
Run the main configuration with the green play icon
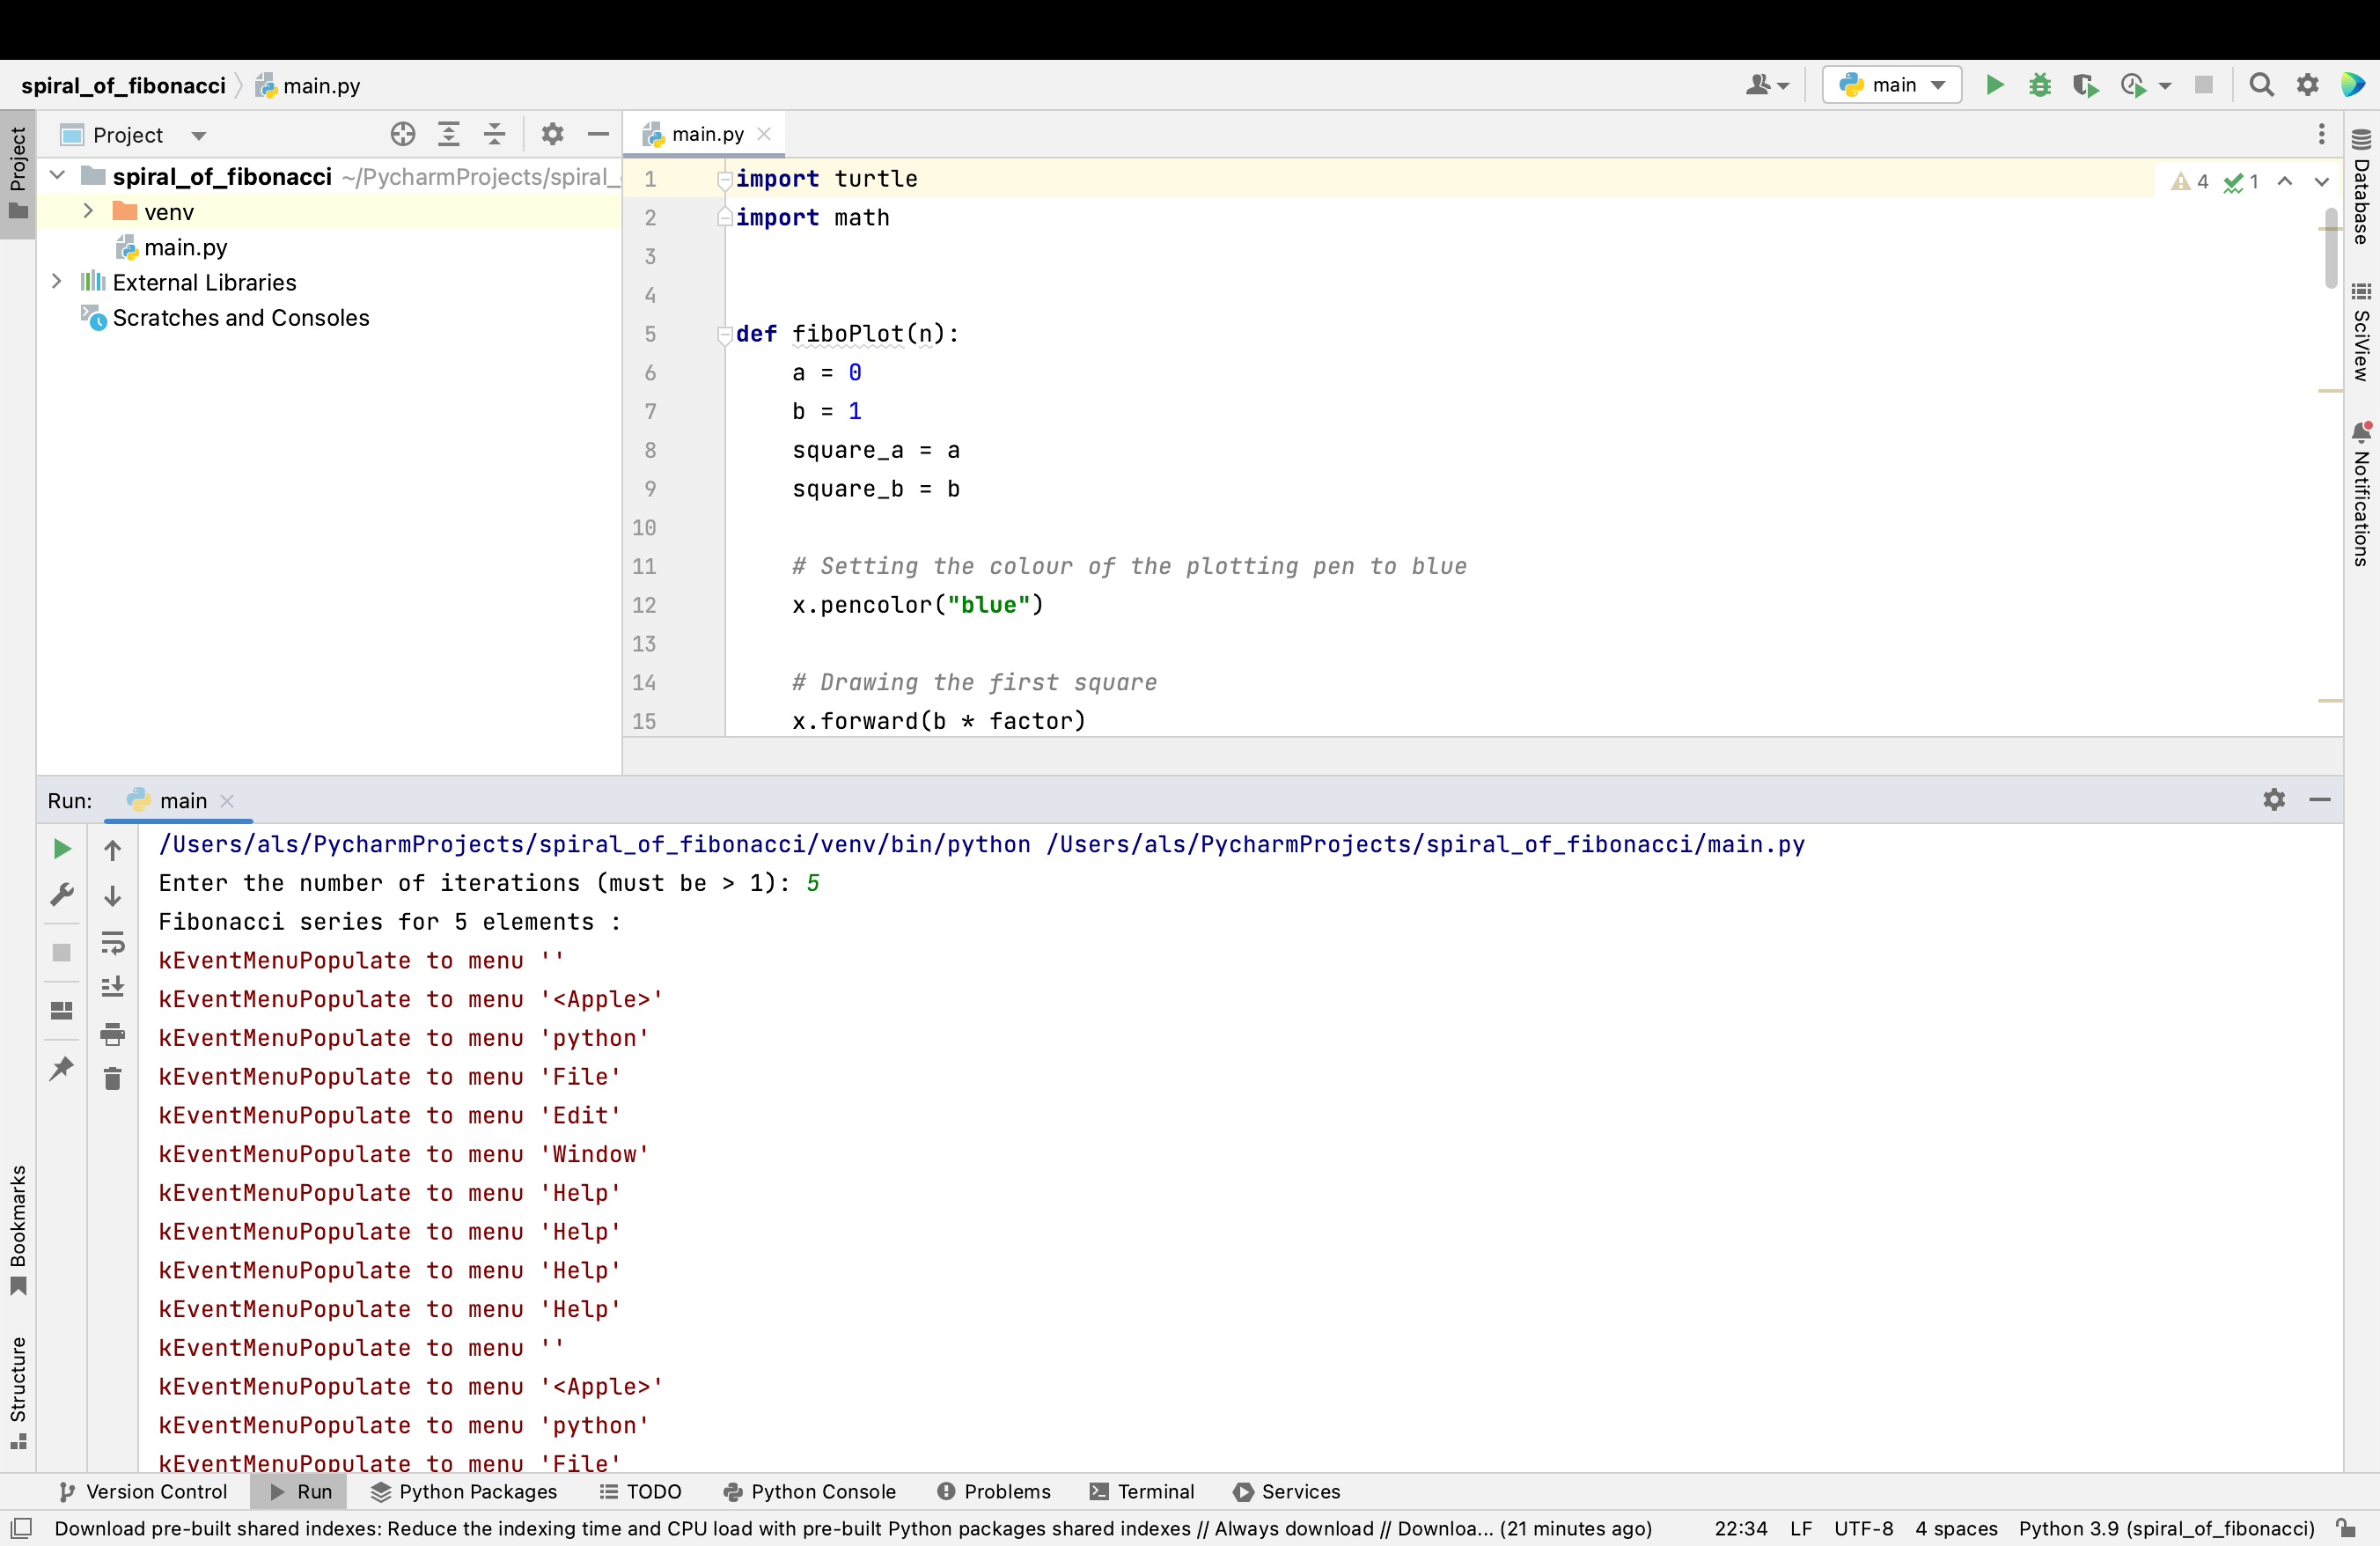[1994, 85]
